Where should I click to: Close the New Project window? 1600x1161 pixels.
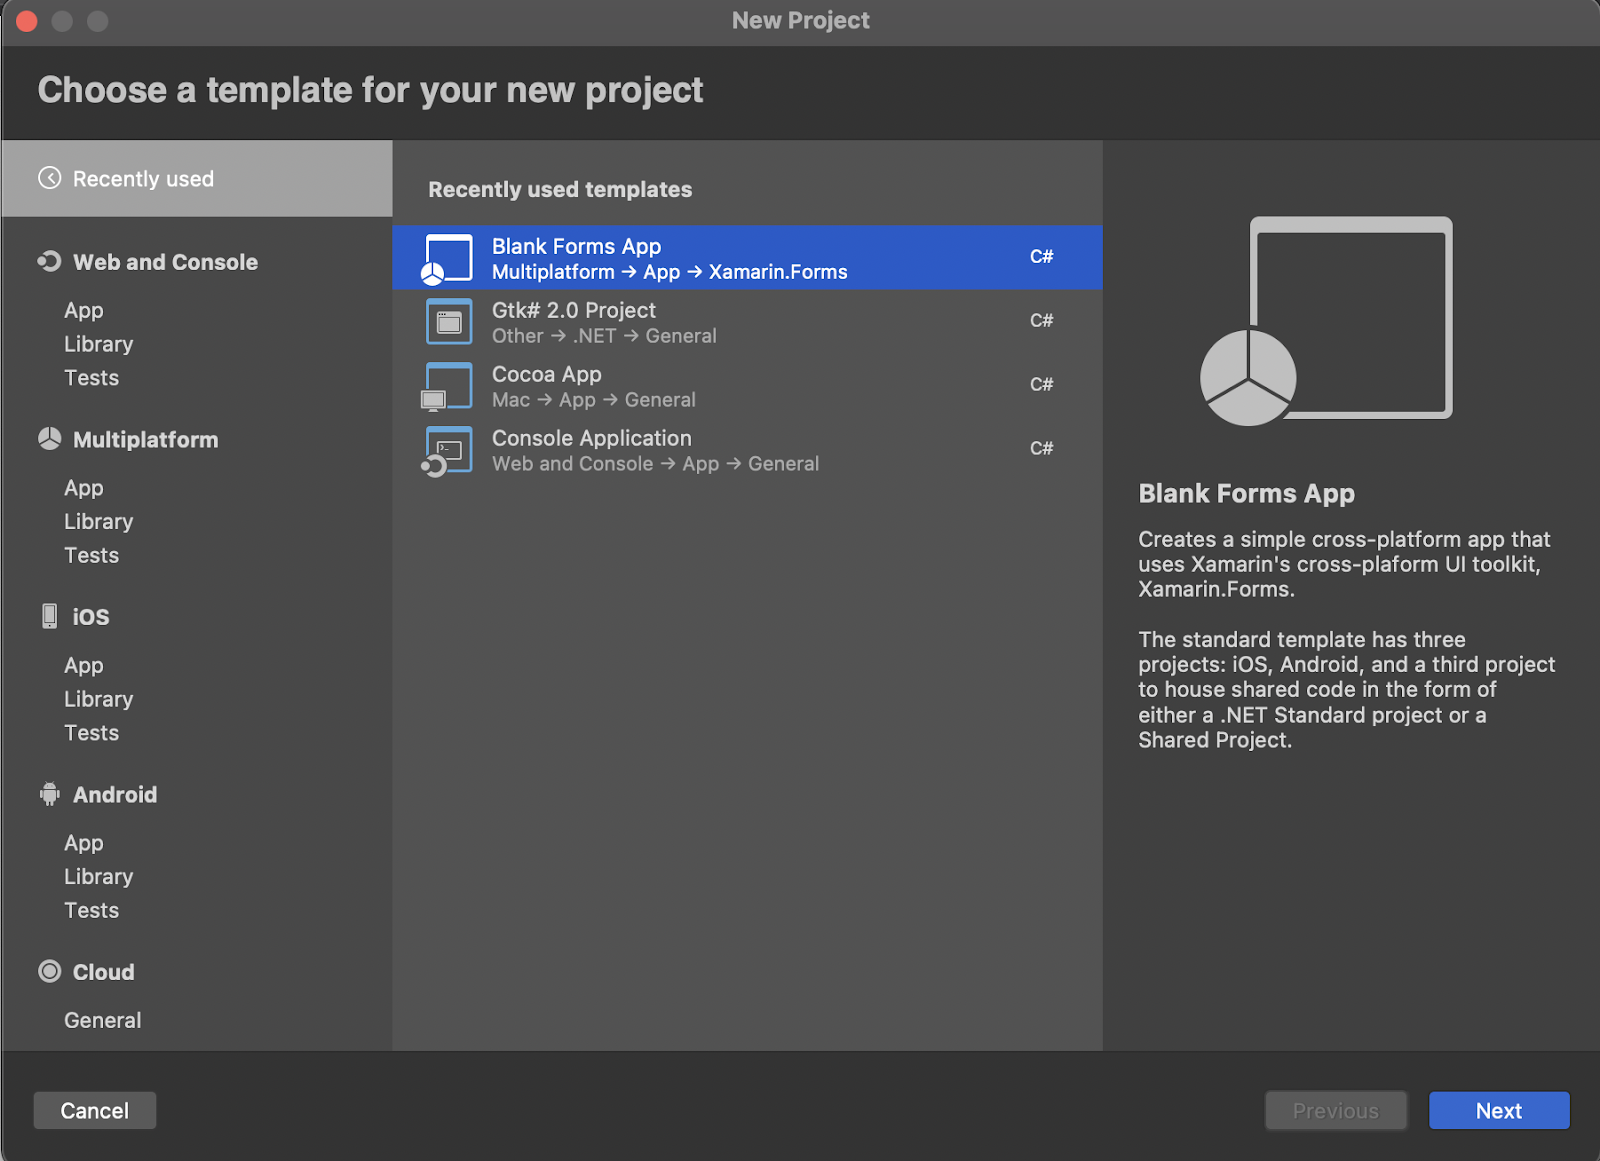tap(27, 21)
